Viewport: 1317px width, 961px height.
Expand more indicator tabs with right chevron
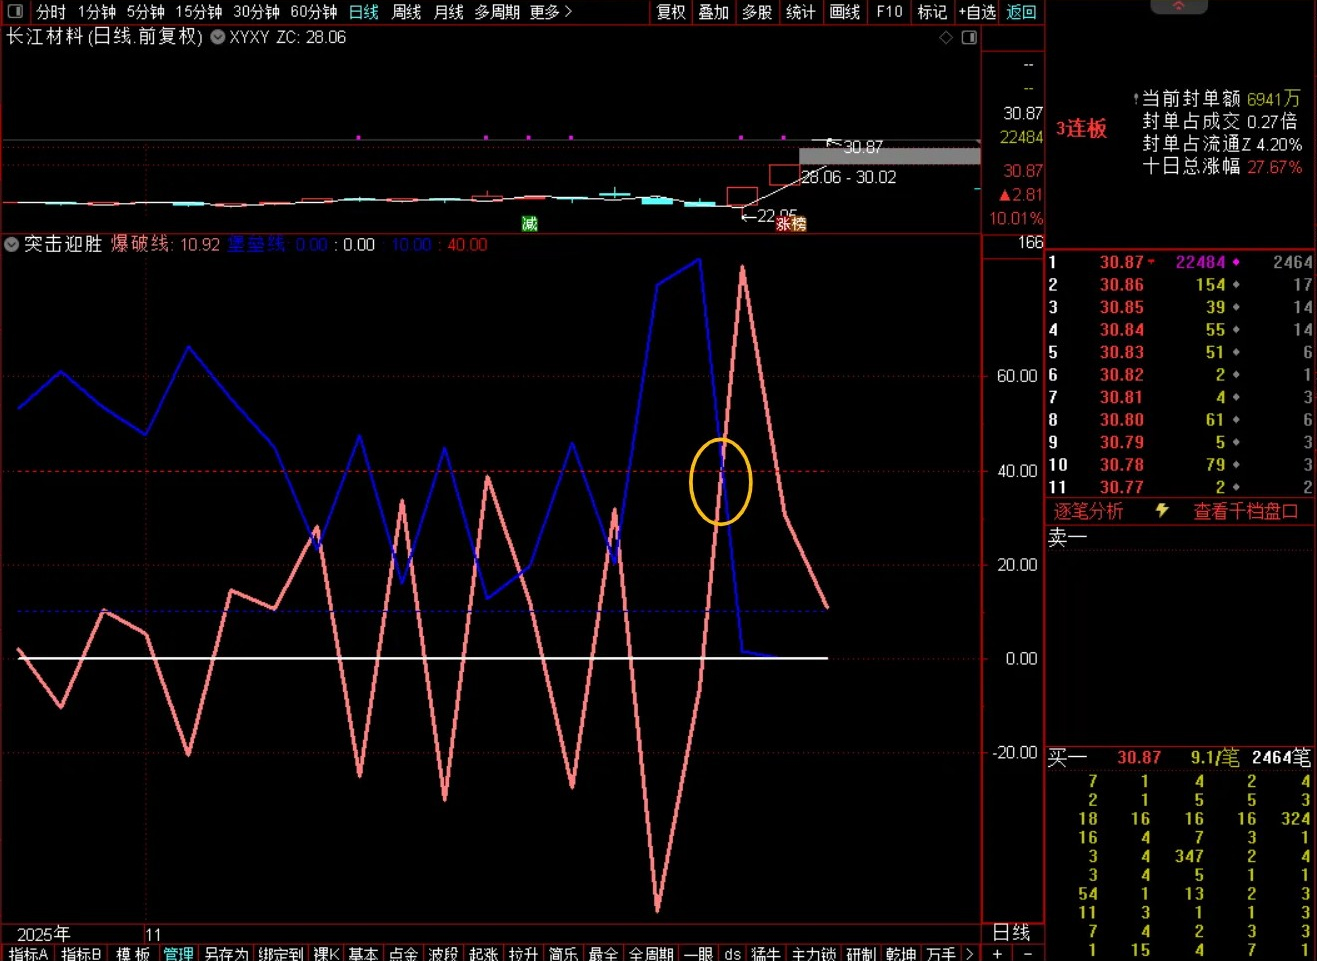969,953
